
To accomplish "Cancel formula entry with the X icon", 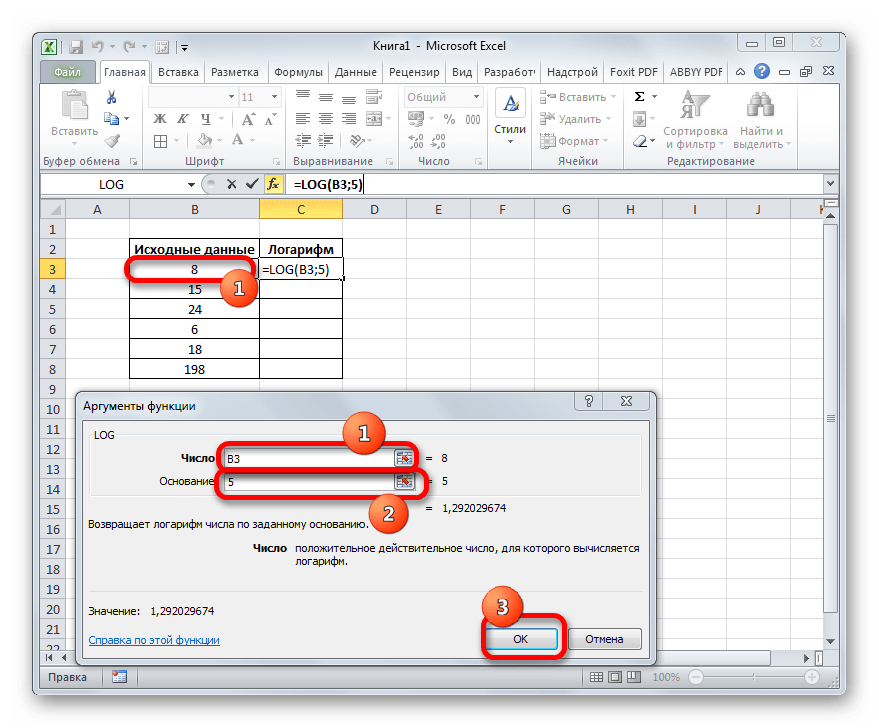I will pos(231,184).
